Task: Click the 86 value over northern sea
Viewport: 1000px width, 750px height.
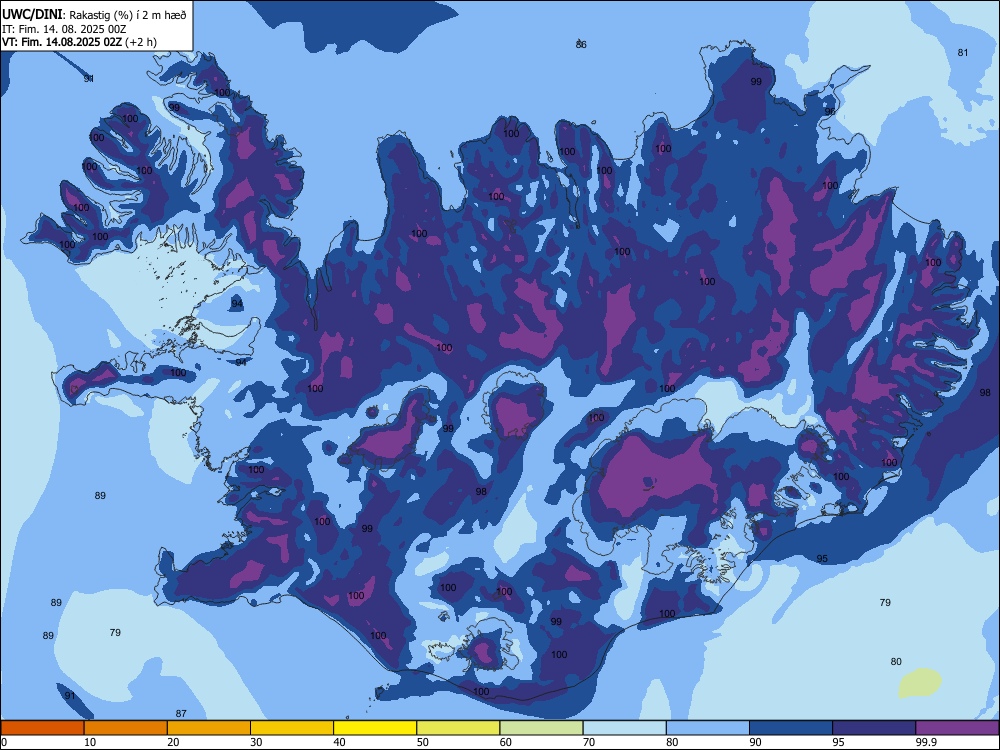Action: (581, 45)
